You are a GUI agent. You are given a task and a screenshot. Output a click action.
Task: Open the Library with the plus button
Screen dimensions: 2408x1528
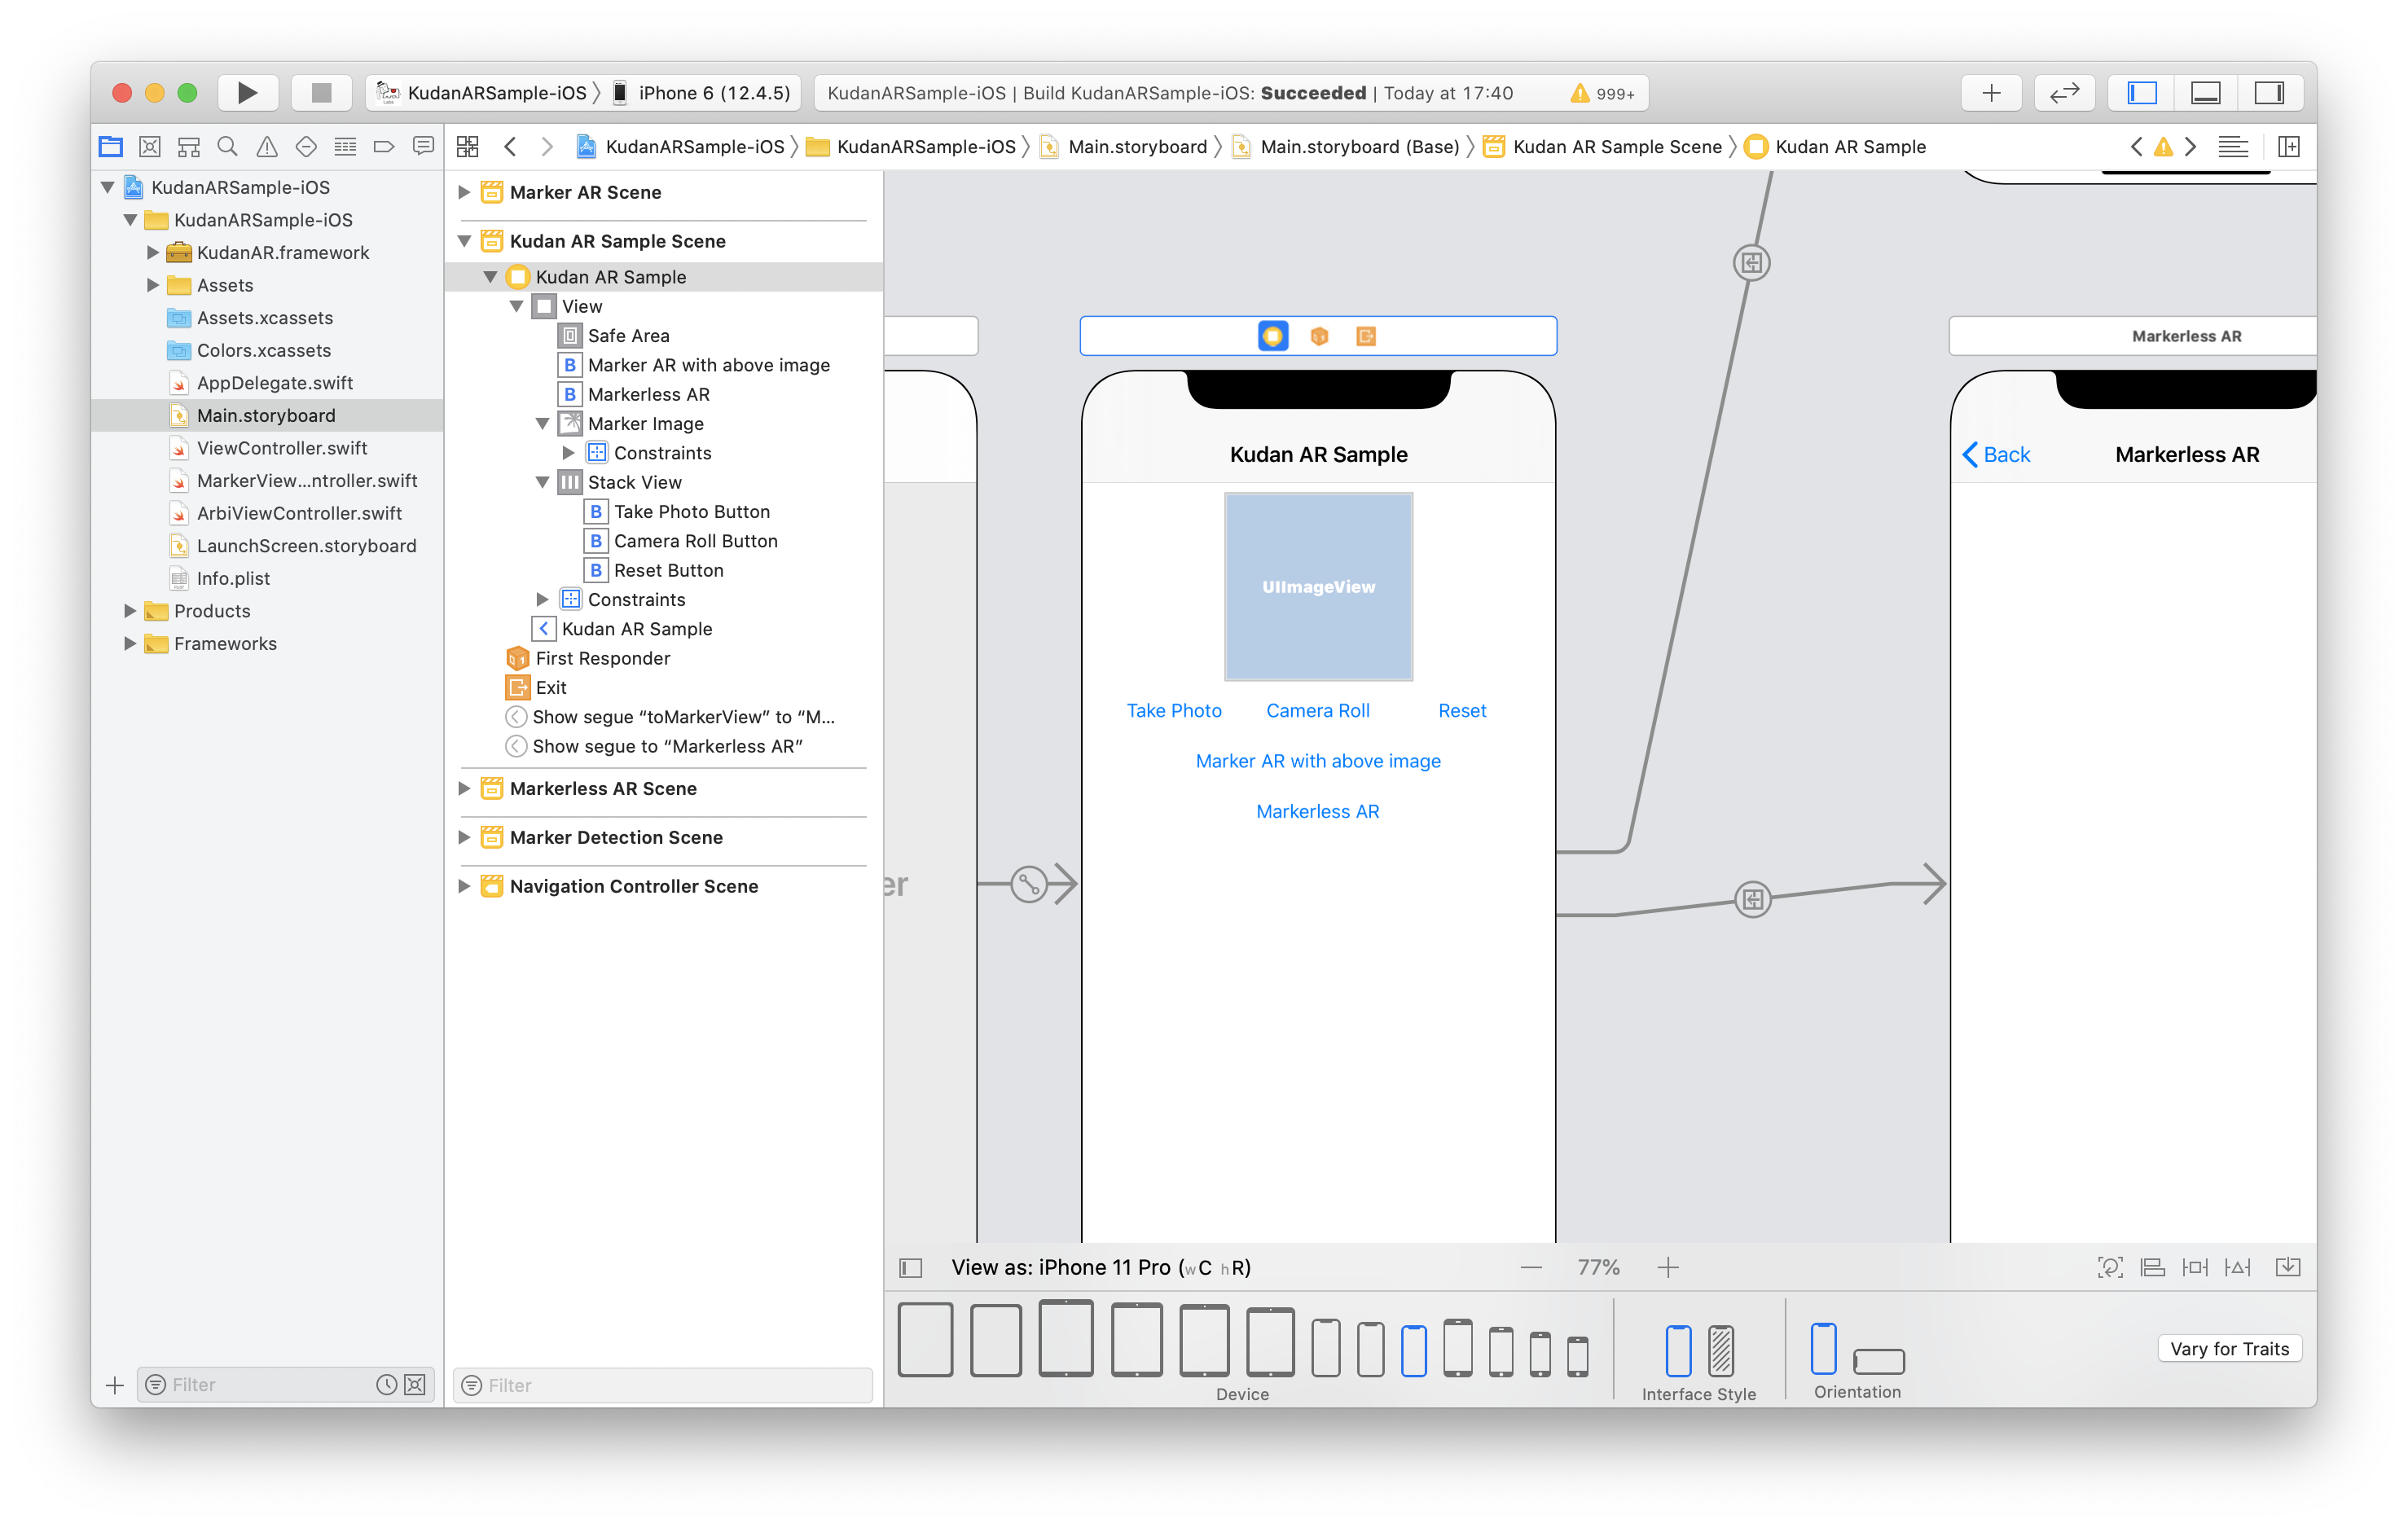[x=1991, y=93]
